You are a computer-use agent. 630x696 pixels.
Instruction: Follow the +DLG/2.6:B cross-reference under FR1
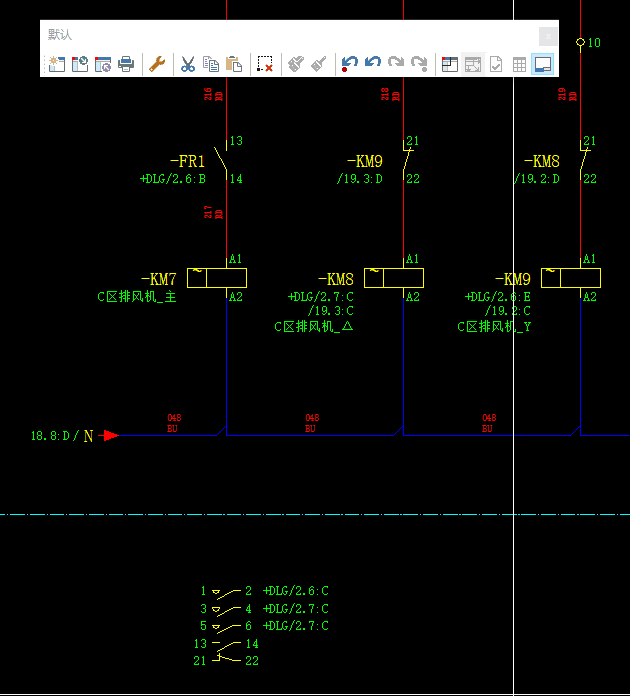click(172, 179)
